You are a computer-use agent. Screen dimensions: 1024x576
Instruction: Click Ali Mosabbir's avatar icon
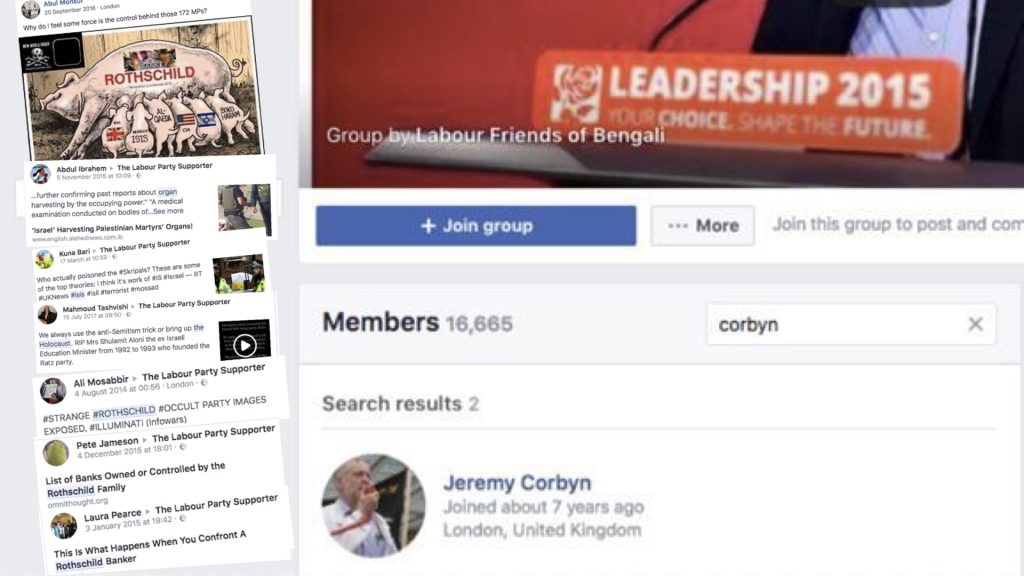[x=53, y=391]
